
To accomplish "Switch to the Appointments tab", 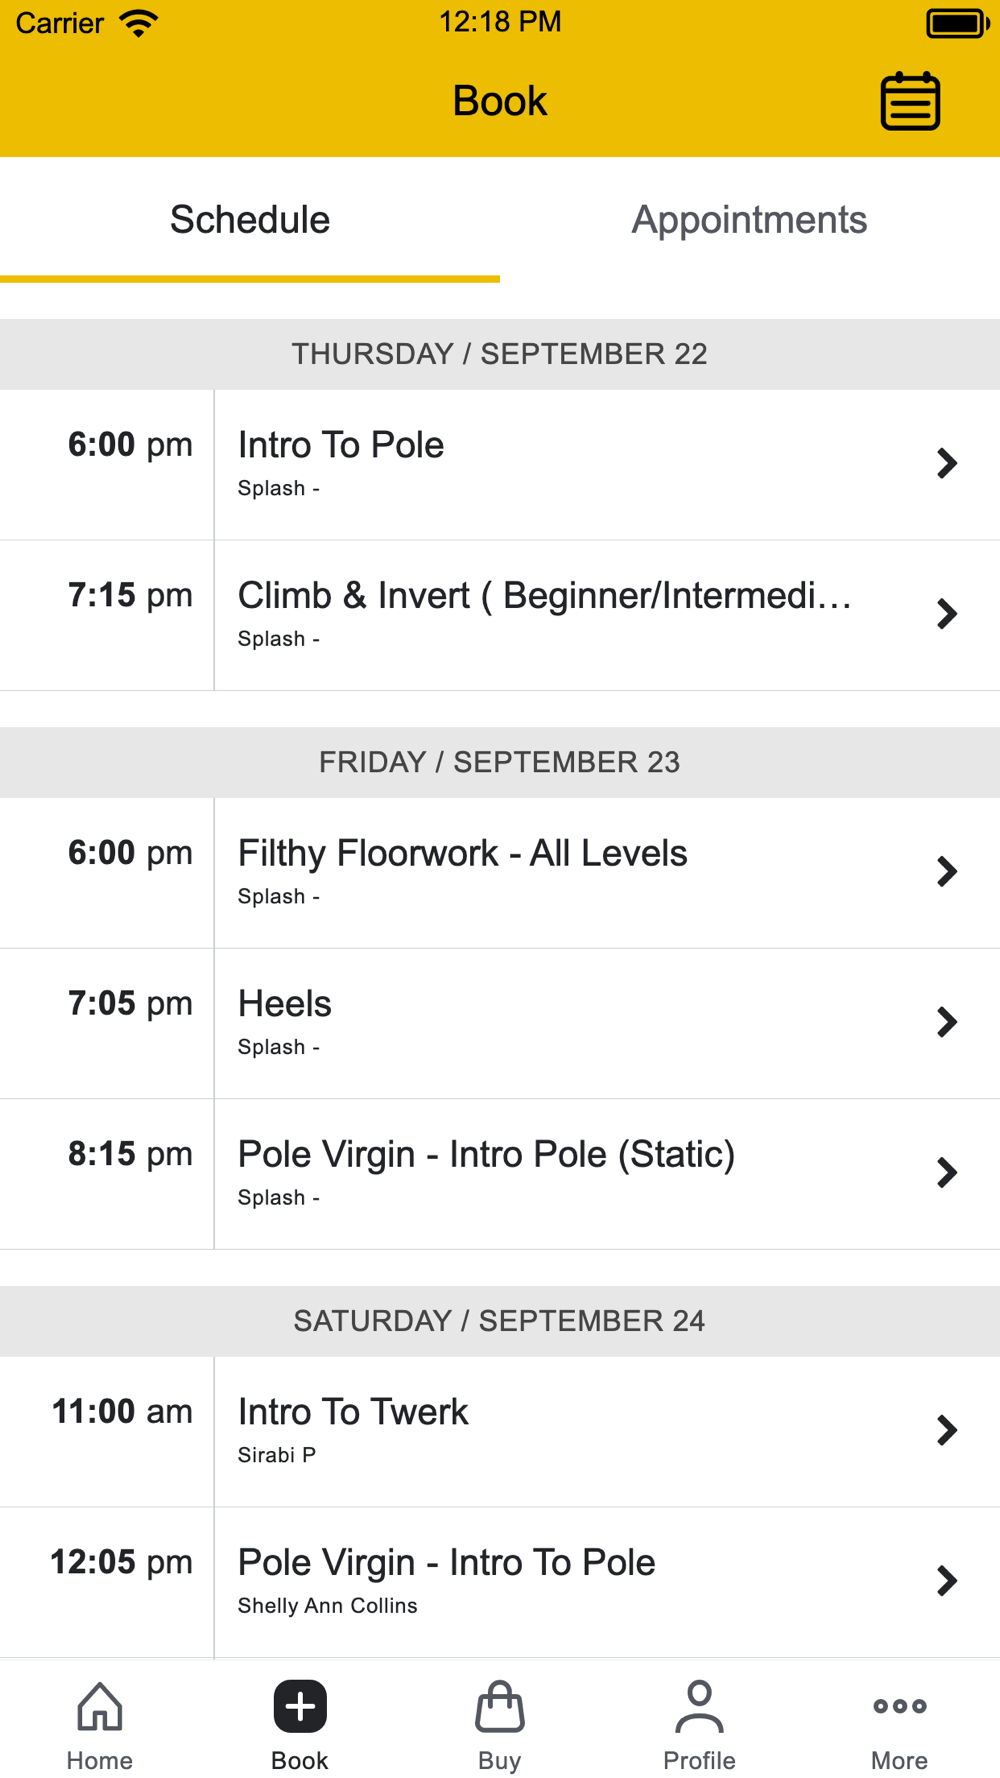I will coord(750,220).
